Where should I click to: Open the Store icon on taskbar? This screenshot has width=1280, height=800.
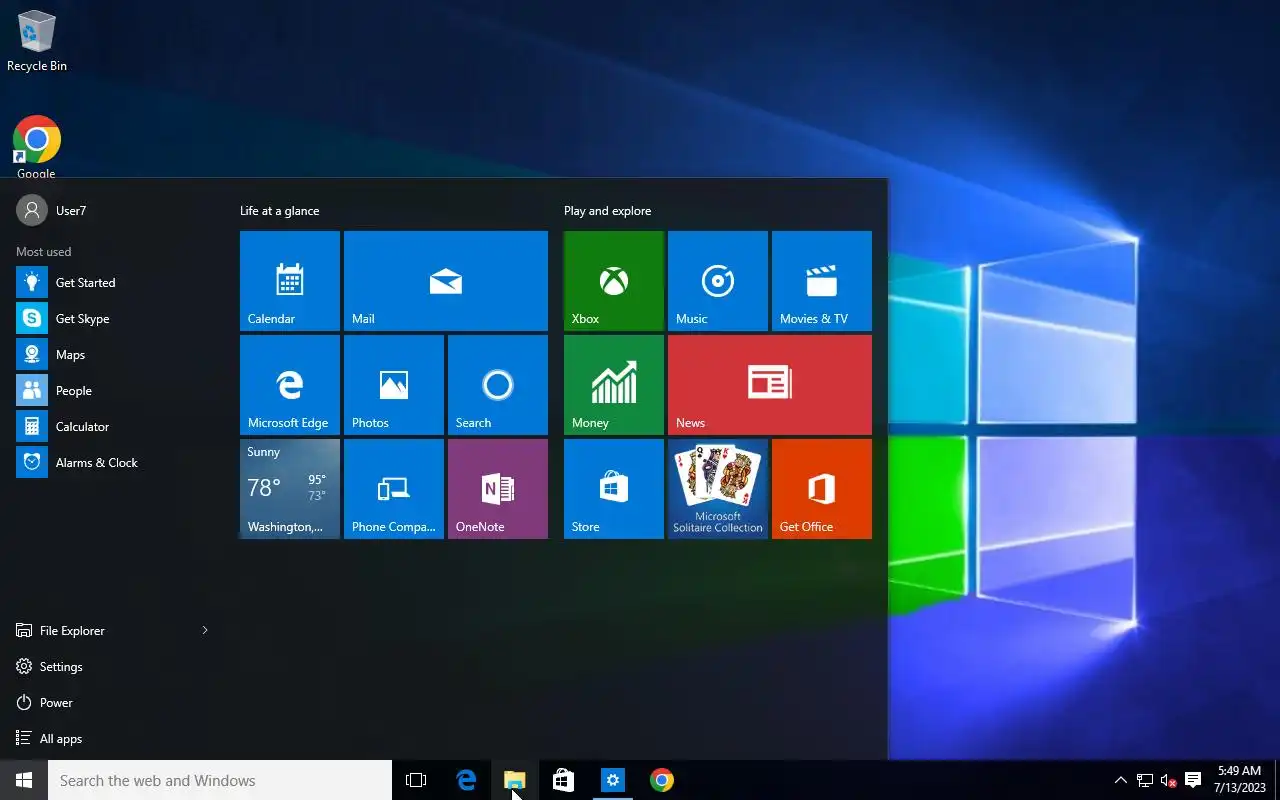click(x=564, y=780)
